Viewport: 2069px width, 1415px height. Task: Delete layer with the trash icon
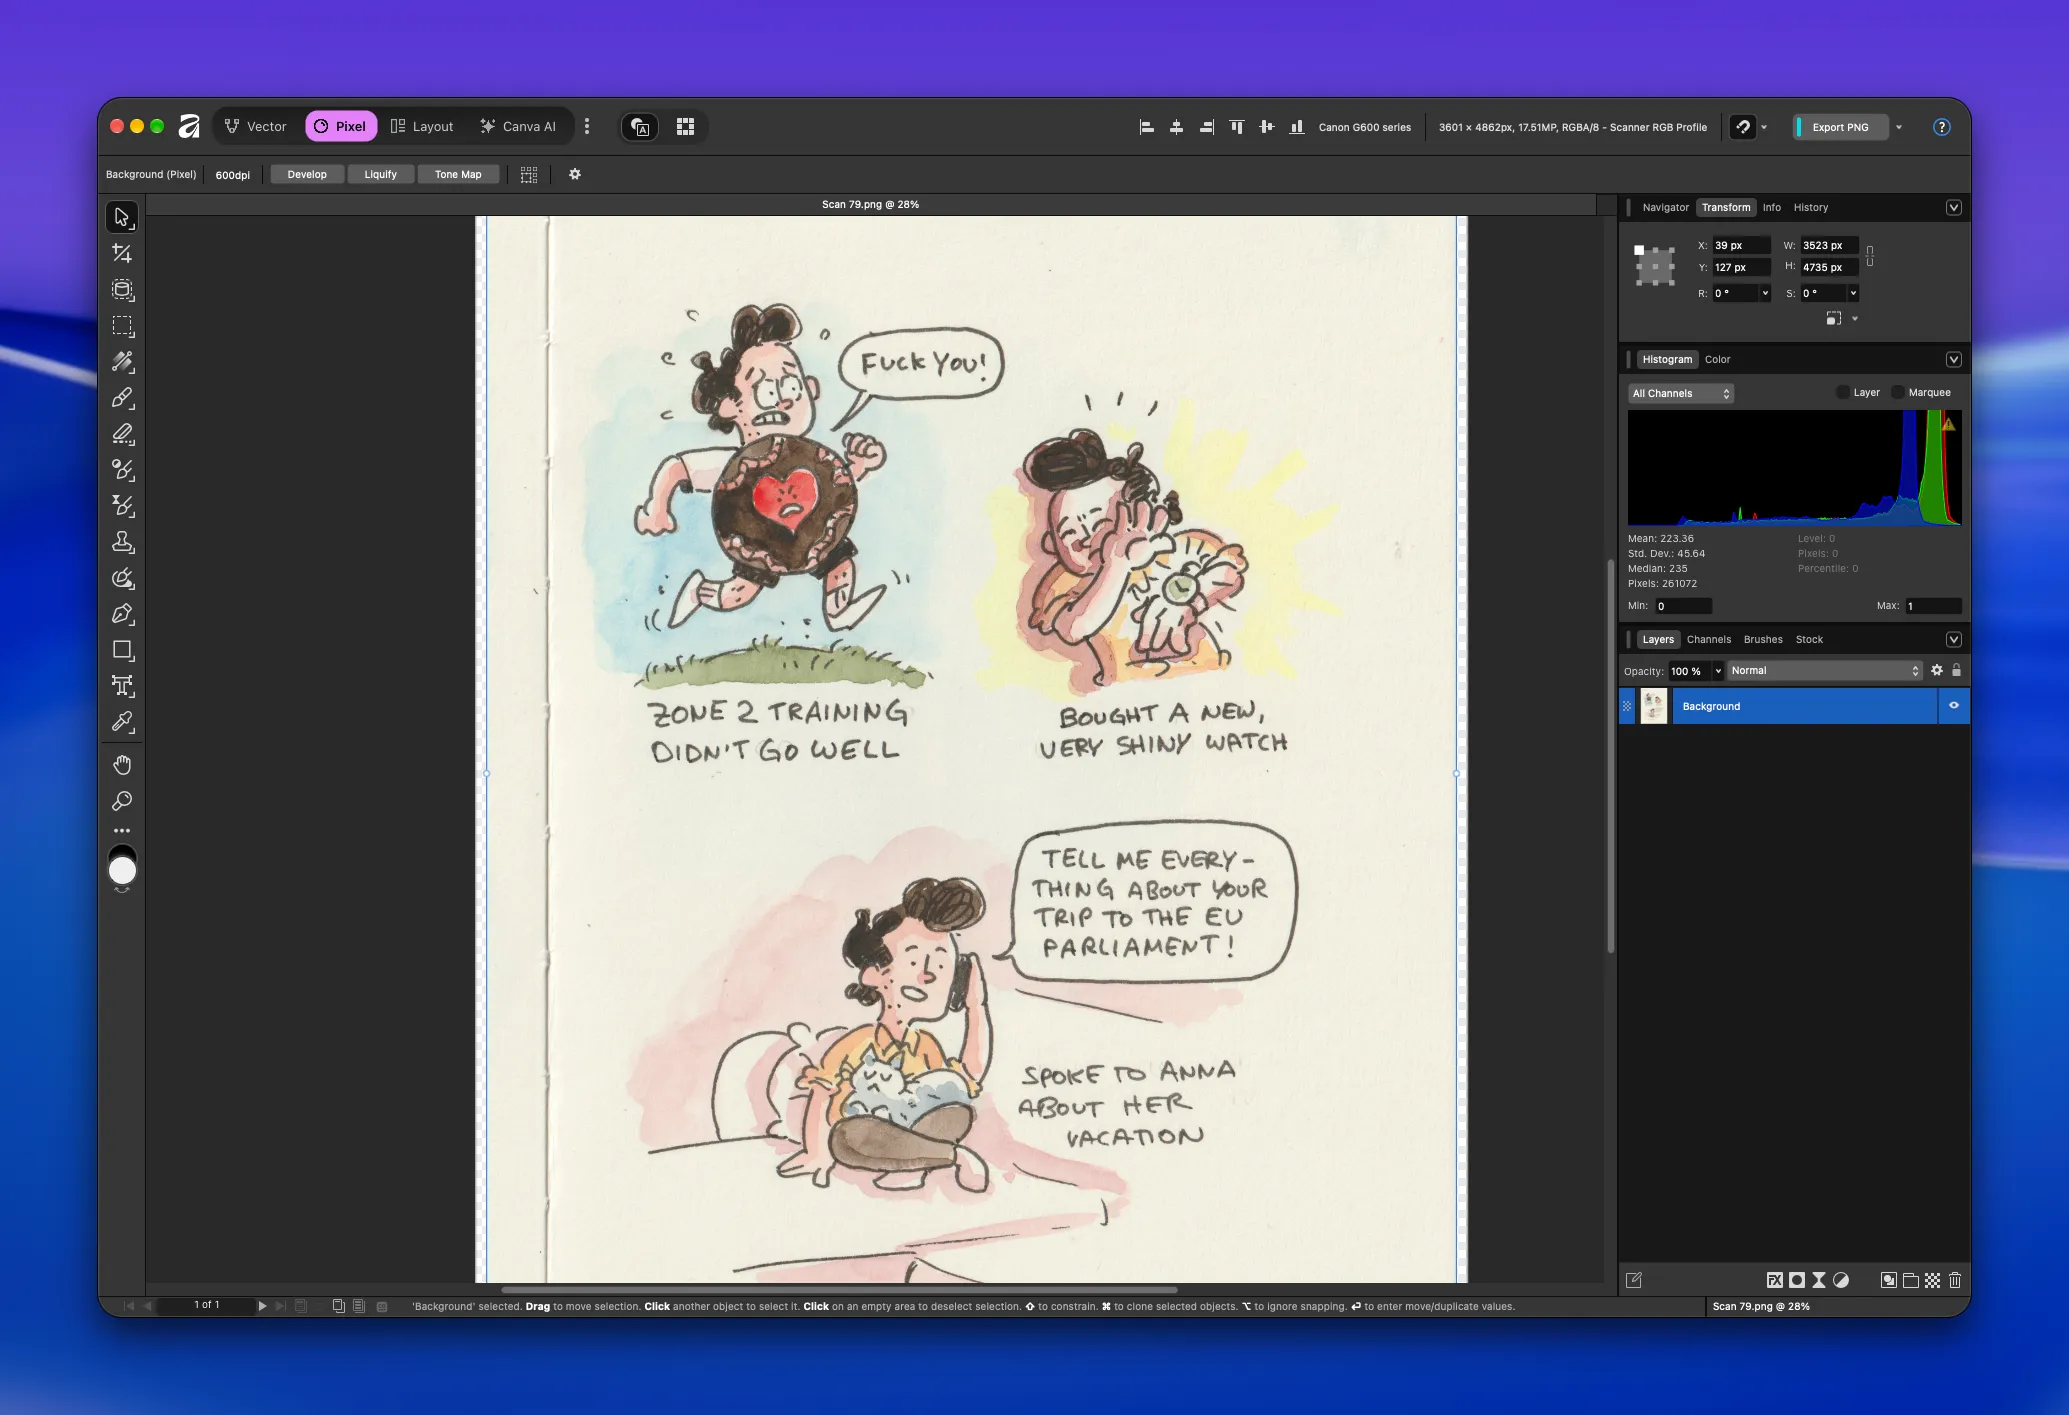click(x=1955, y=1280)
